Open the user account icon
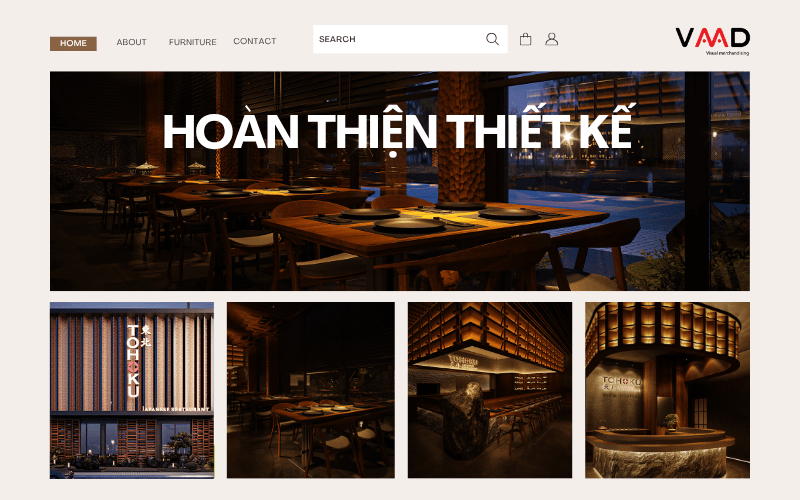The image size is (800, 500). coord(551,39)
